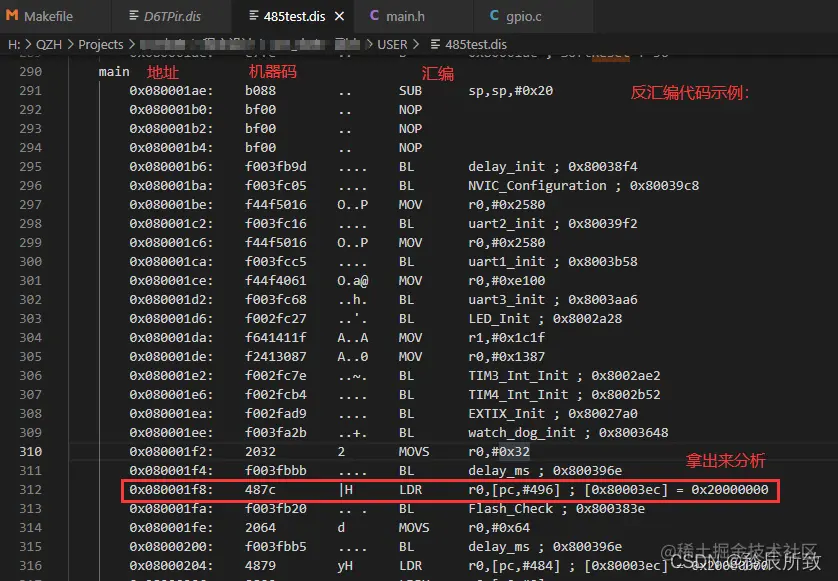Viewport: 838px width, 581px height.
Task: Click machine code 487c
Action: (260, 490)
